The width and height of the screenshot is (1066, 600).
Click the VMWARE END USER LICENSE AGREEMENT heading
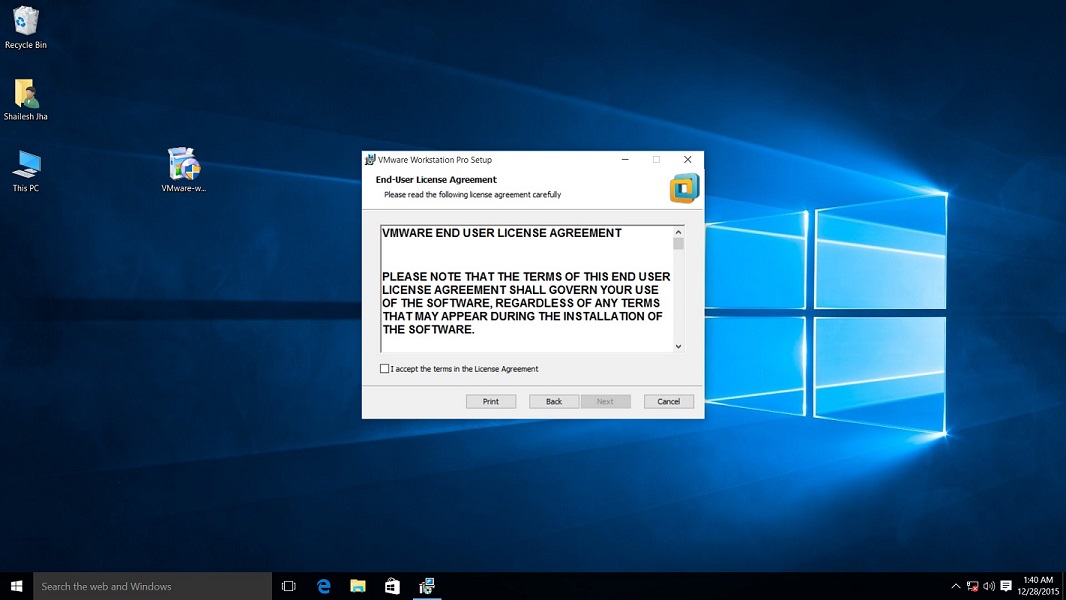click(502, 233)
